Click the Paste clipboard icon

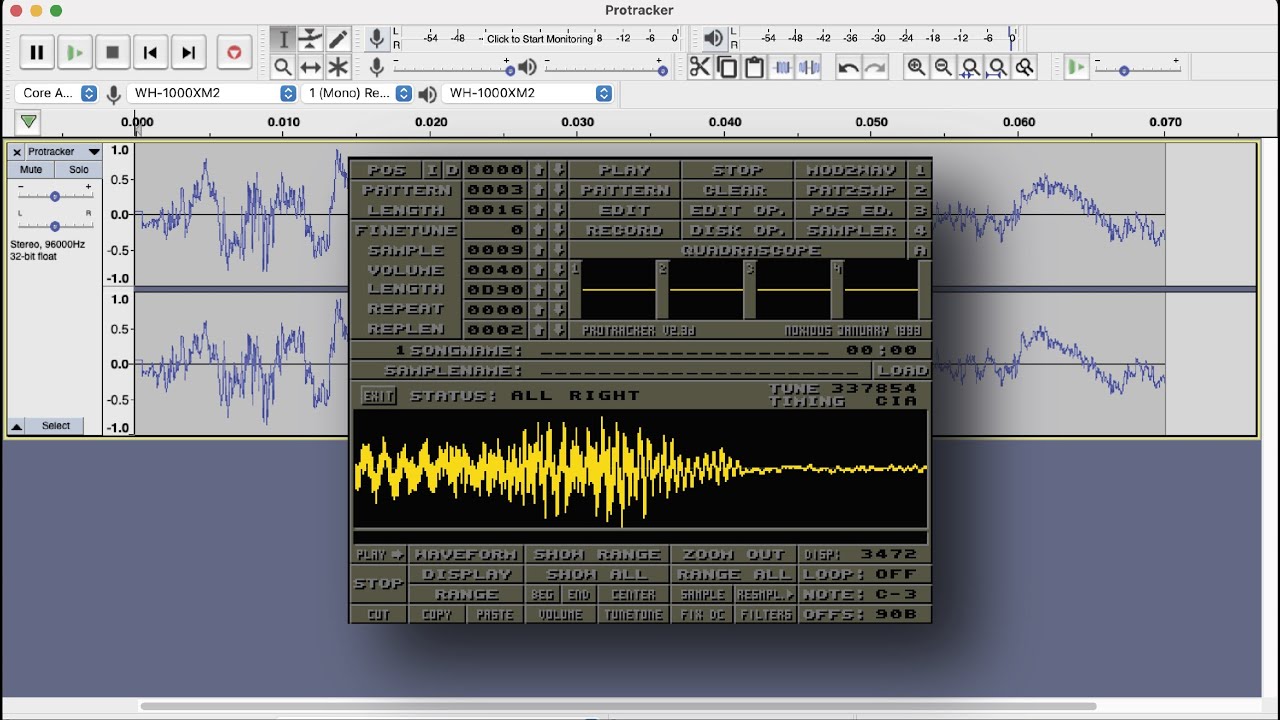pyautogui.click(x=754, y=67)
